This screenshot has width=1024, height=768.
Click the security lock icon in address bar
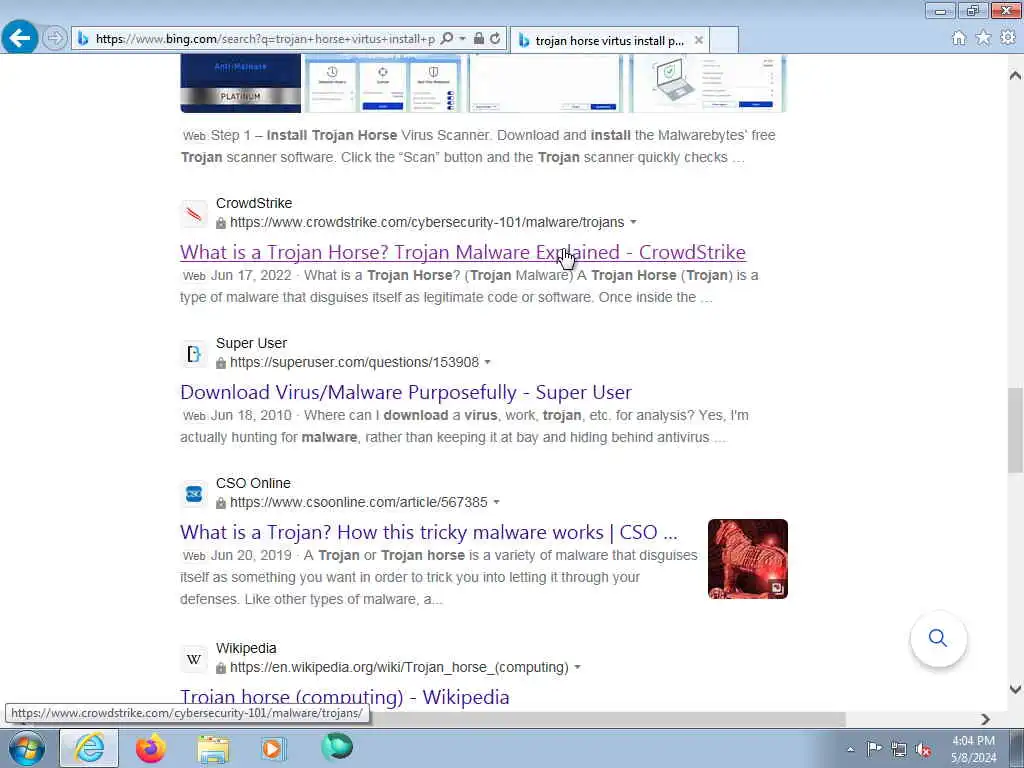pyautogui.click(x=479, y=39)
